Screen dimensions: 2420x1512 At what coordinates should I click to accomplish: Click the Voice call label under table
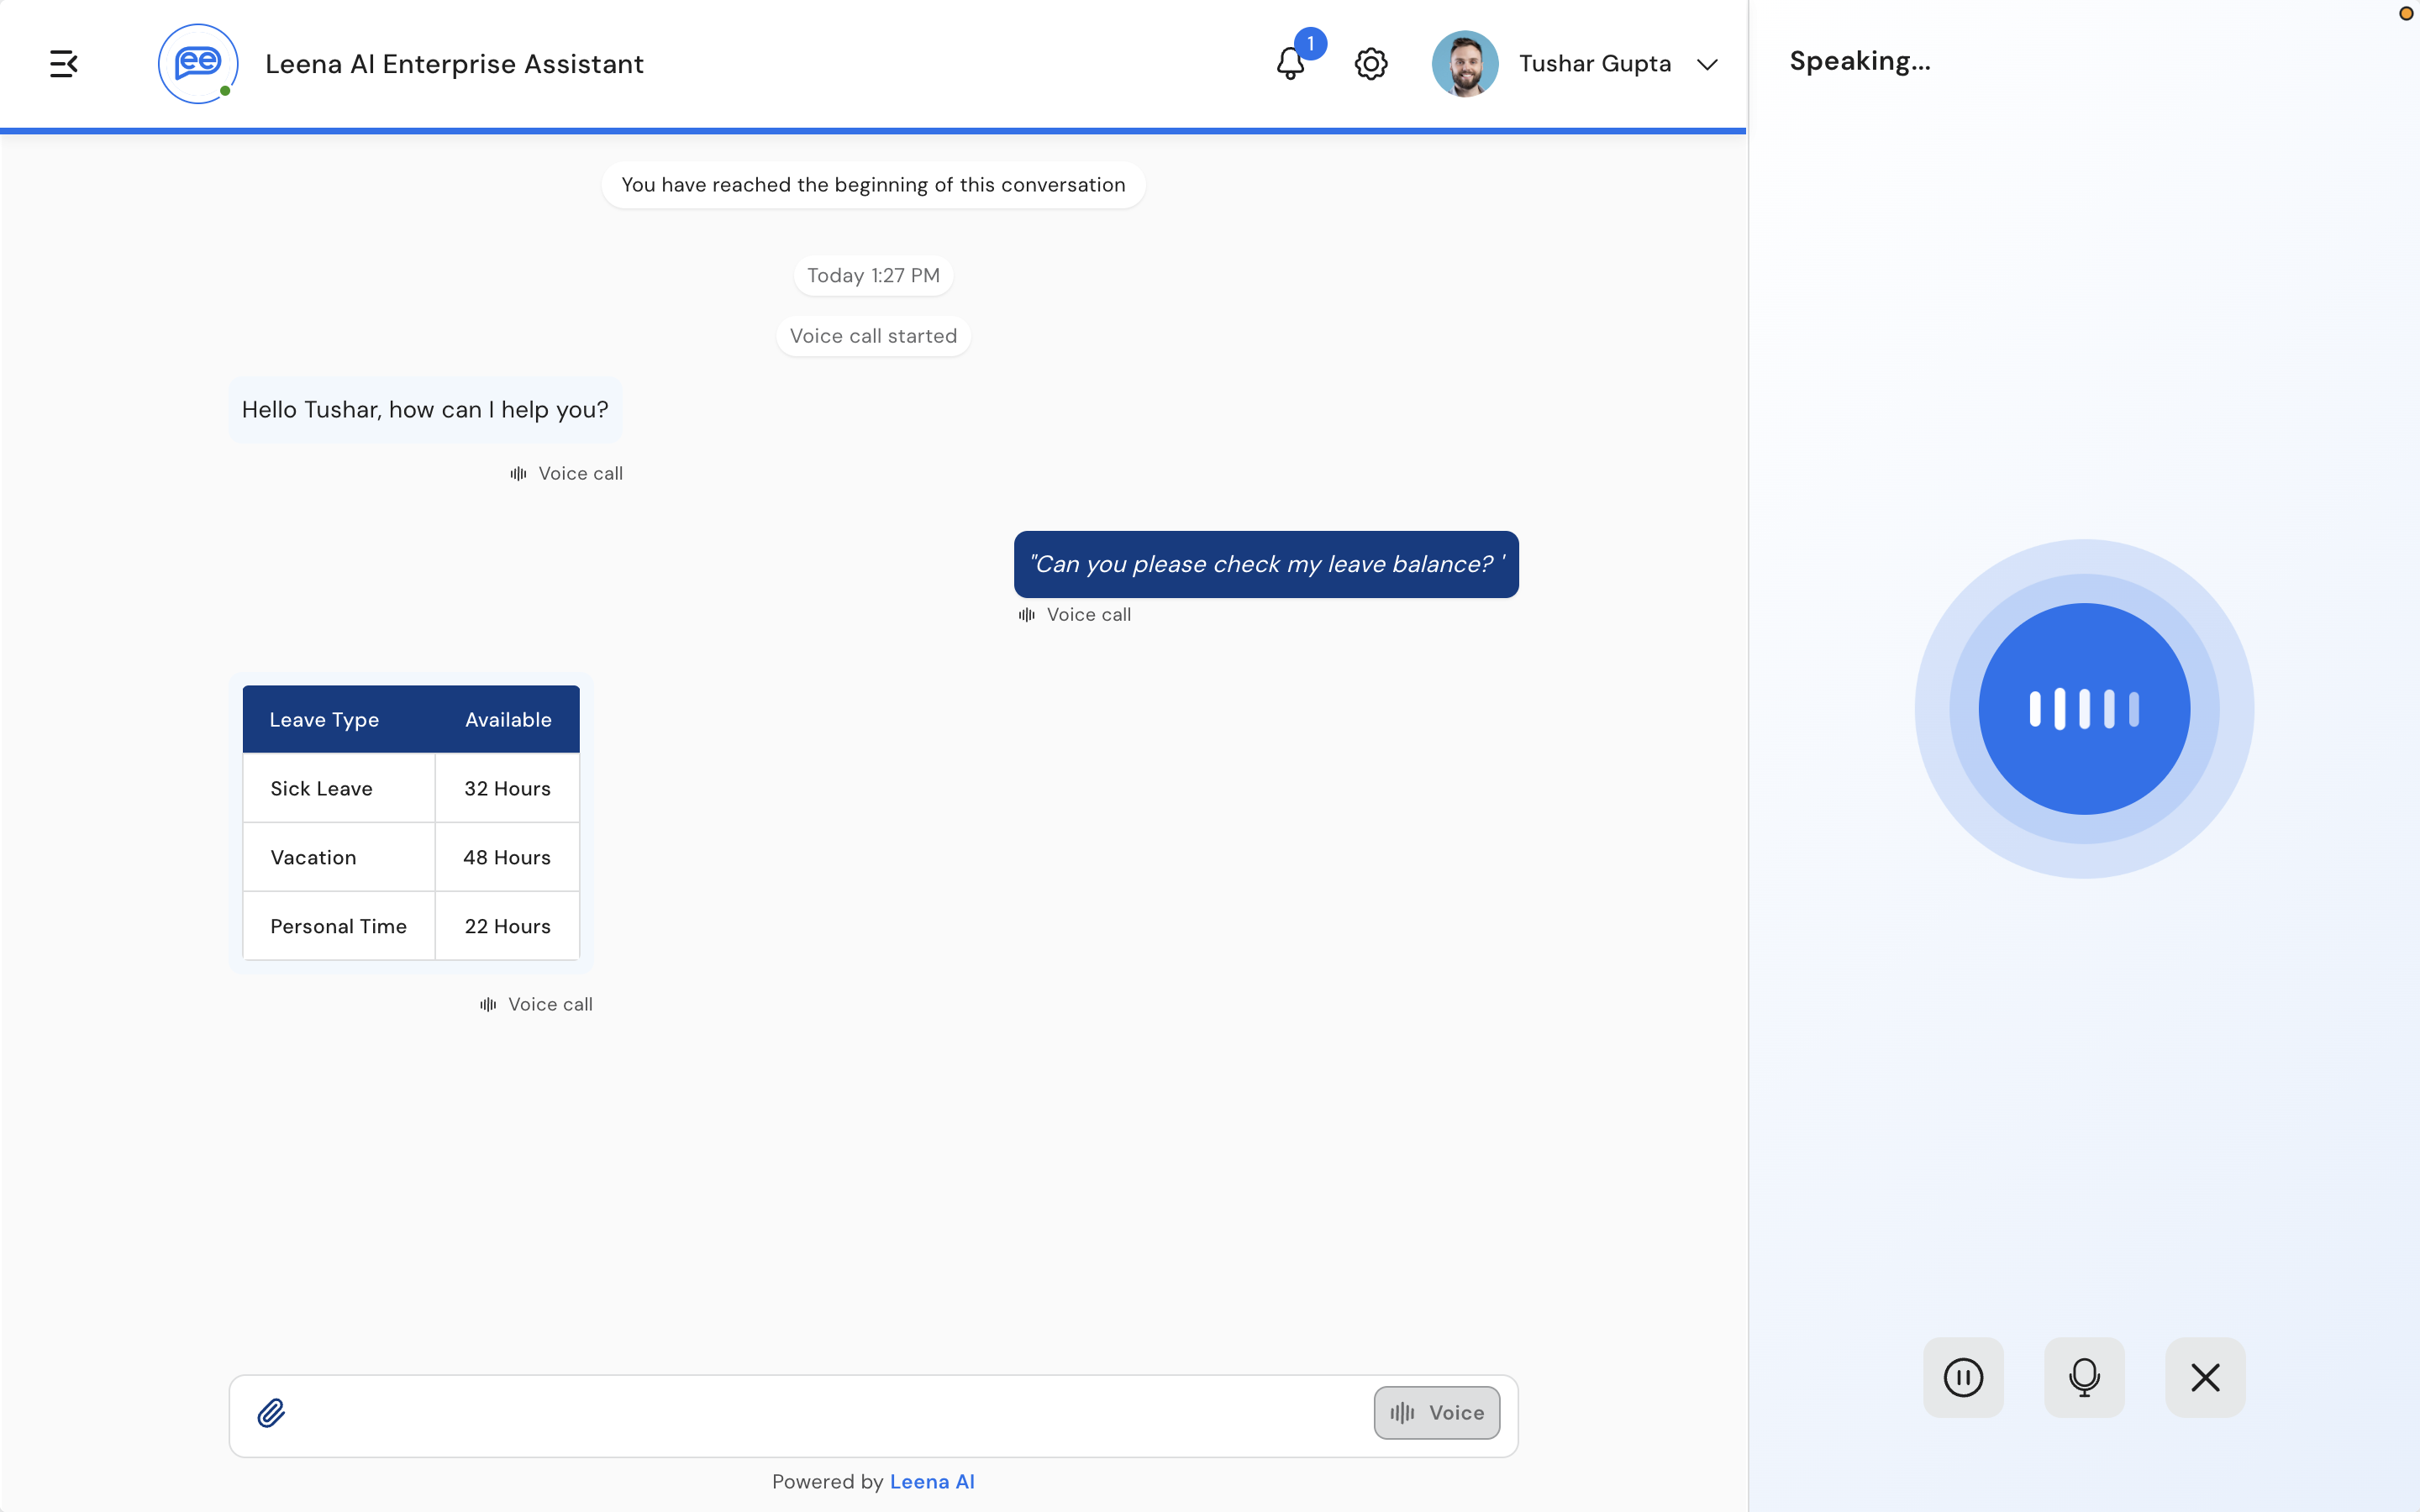click(x=537, y=1004)
